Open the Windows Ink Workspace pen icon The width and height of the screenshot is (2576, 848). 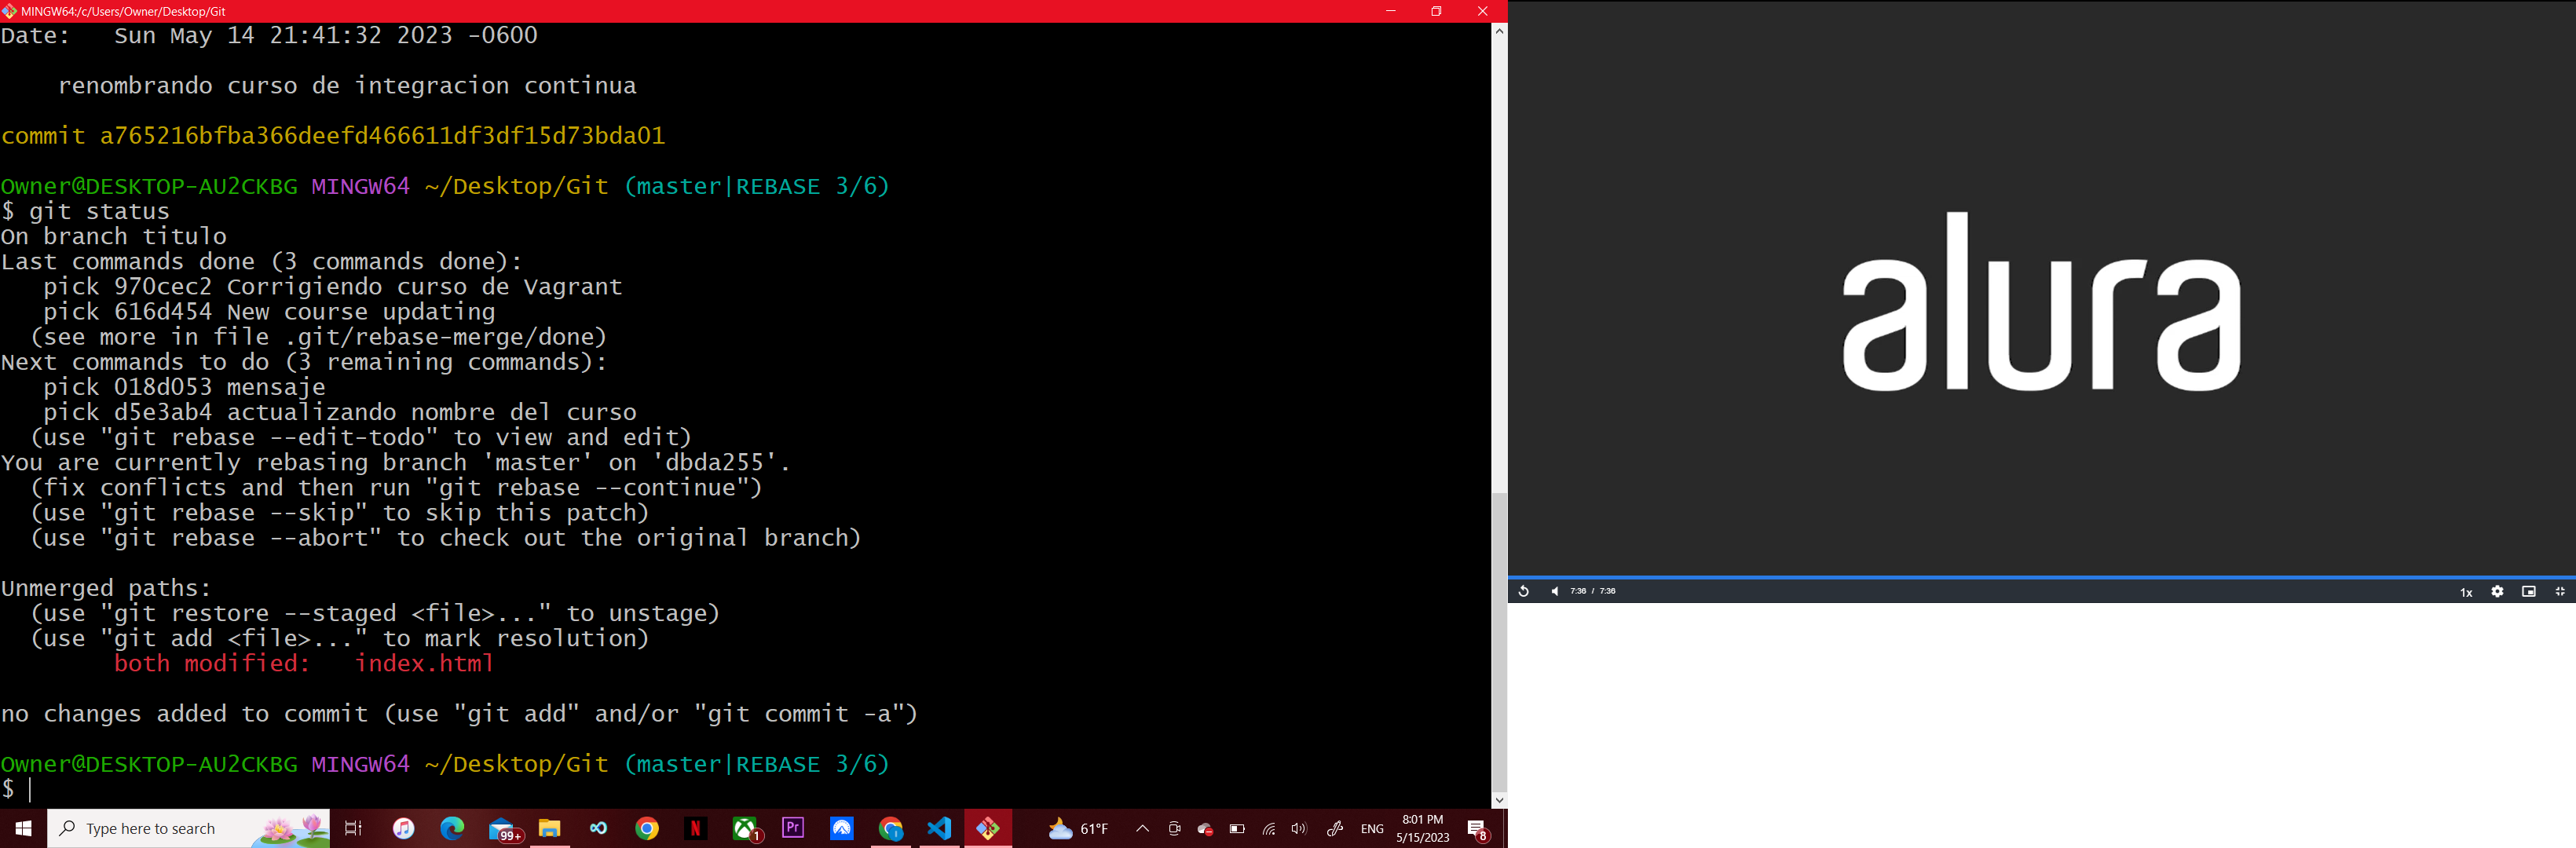(1334, 828)
